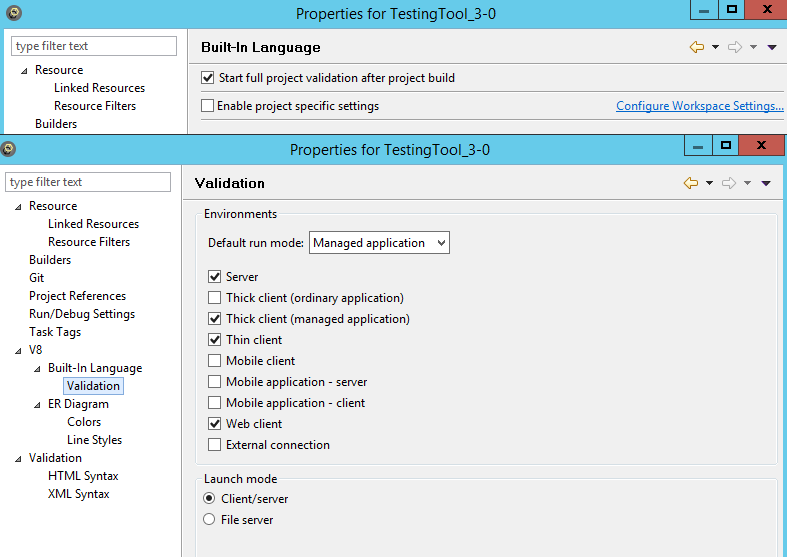Viewport: 787px width, 557px height.
Task: Collapse bottom Validation tree node
Action: 19,459
